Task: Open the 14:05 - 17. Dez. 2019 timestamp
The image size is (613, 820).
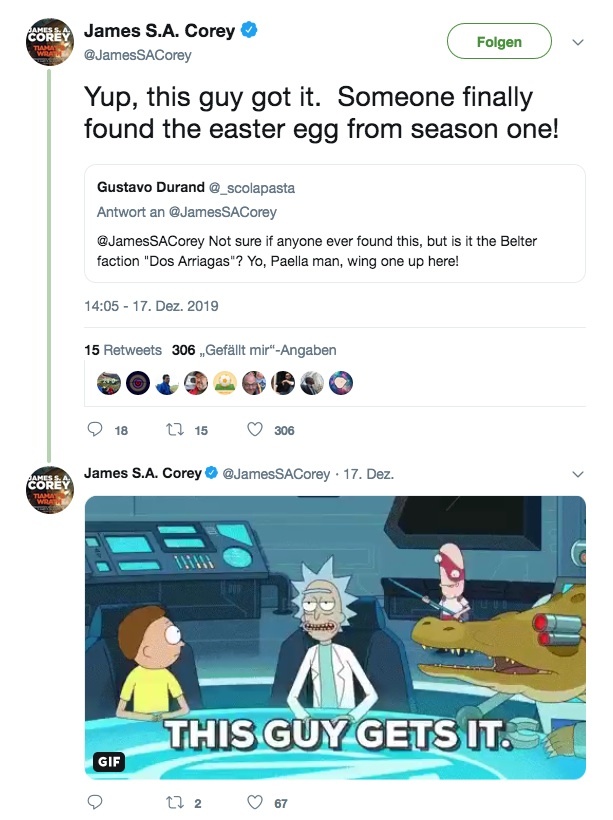Action: tap(151, 306)
